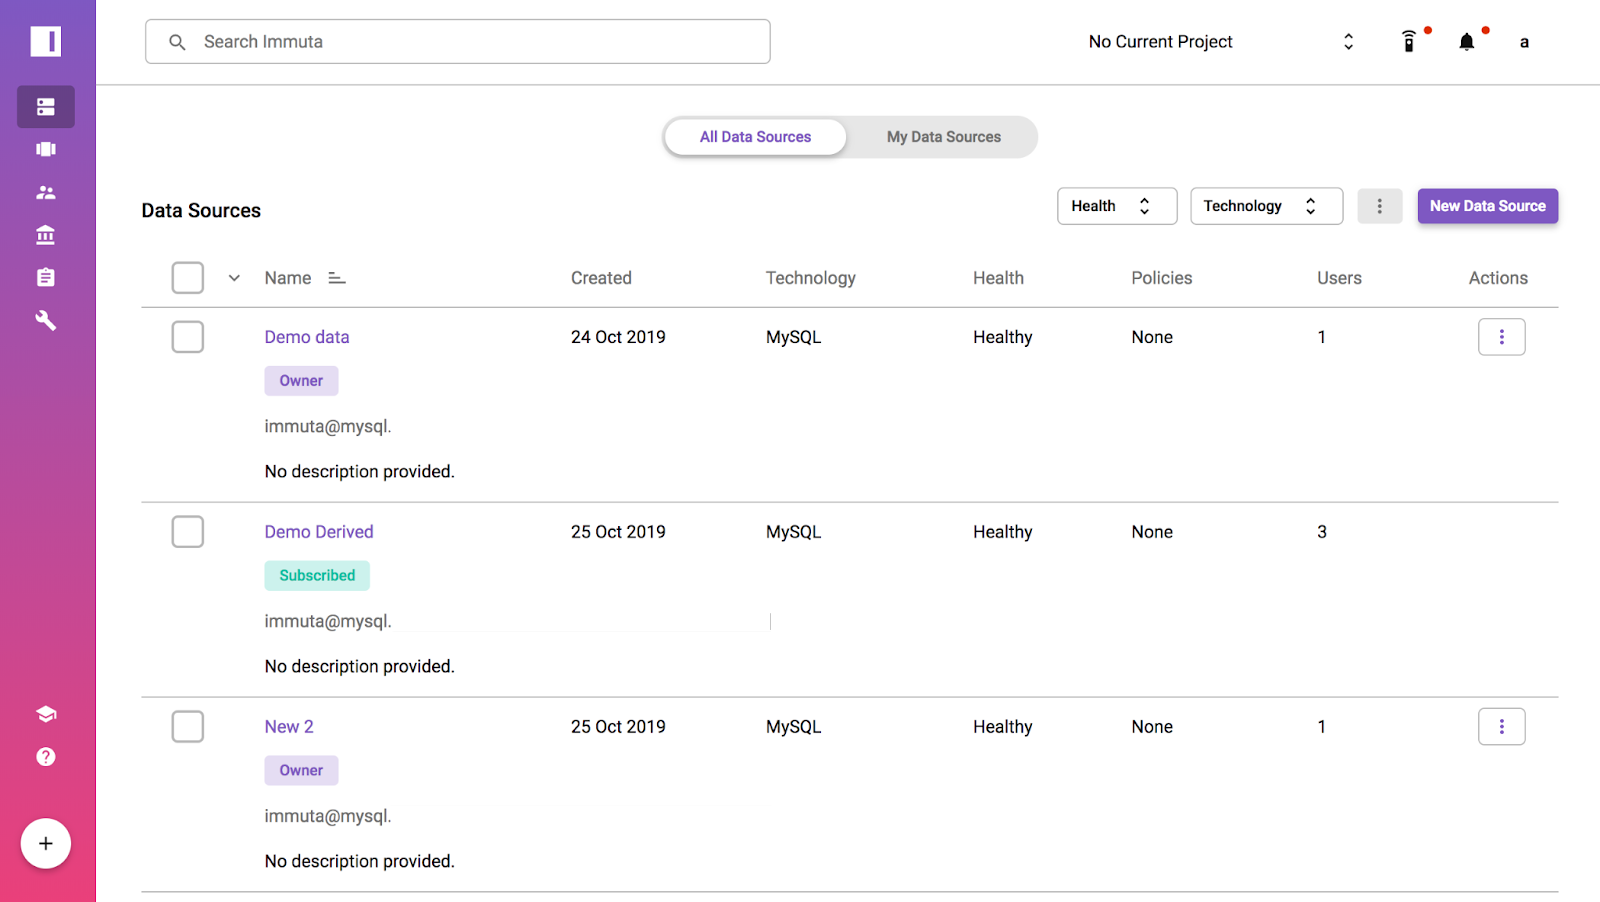Switch to the My Data Sources tab
This screenshot has width=1600, height=902.
click(x=942, y=136)
